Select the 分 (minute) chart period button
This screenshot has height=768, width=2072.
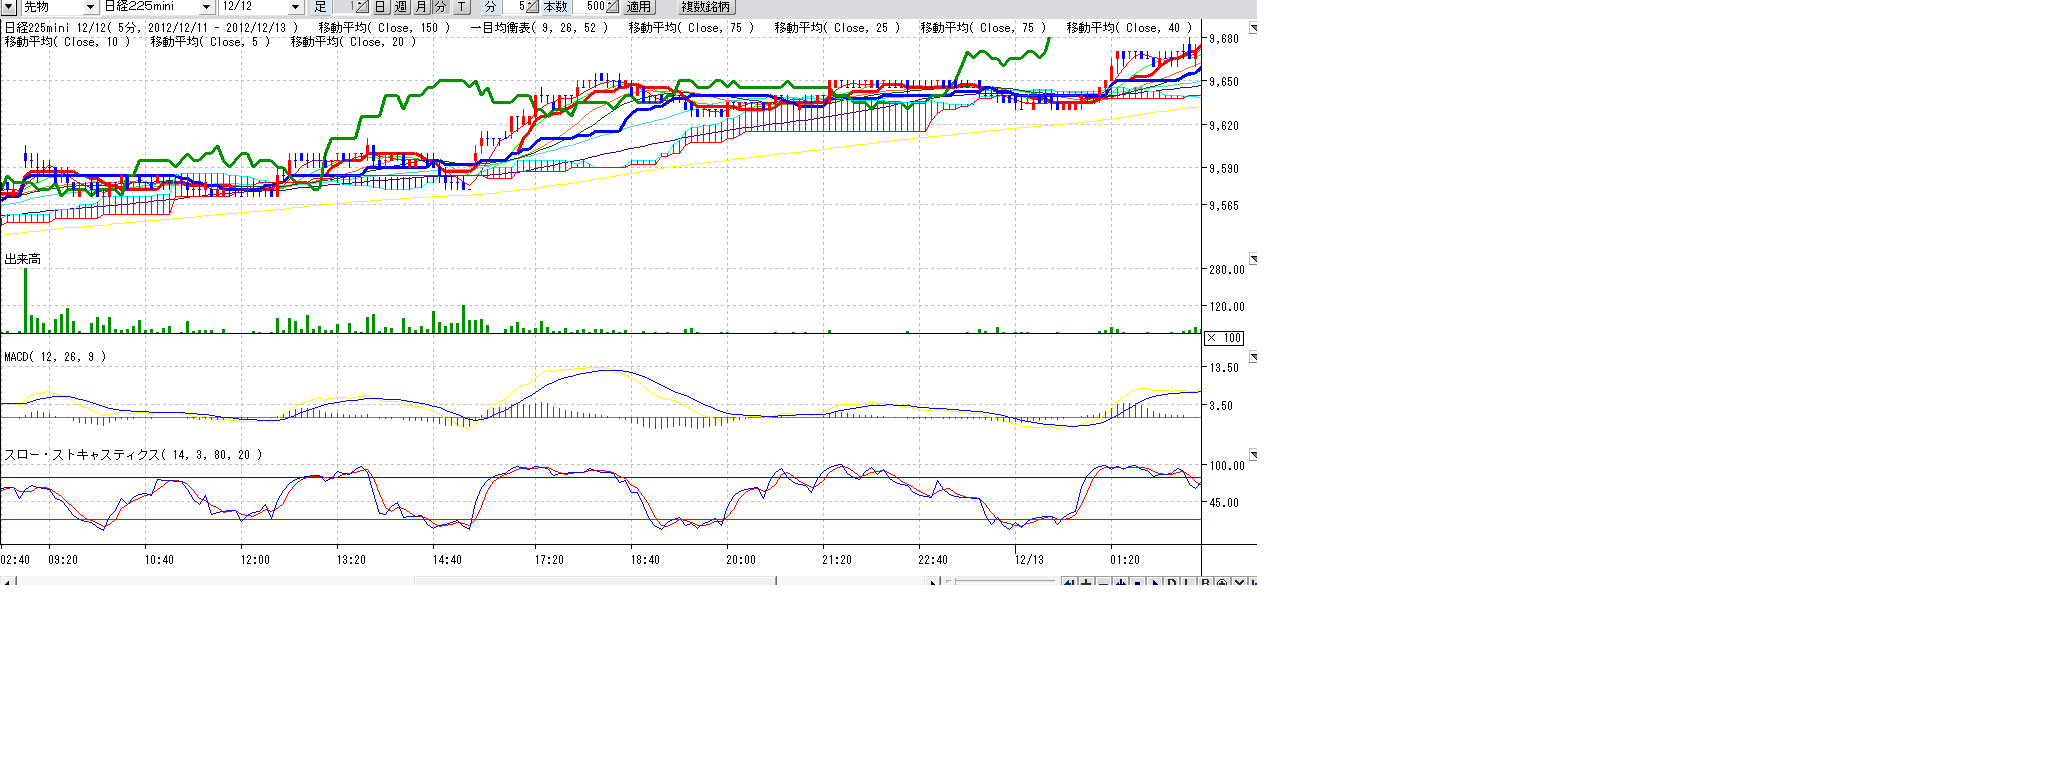(x=440, y=7)
